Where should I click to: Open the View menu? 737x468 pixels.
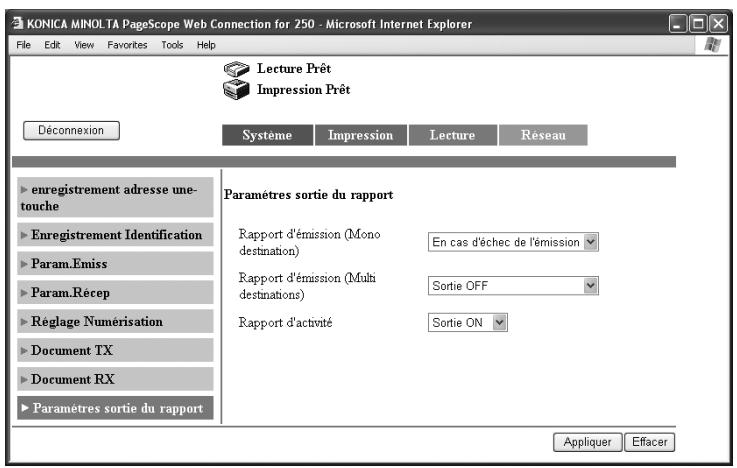(x=84, y=45)
